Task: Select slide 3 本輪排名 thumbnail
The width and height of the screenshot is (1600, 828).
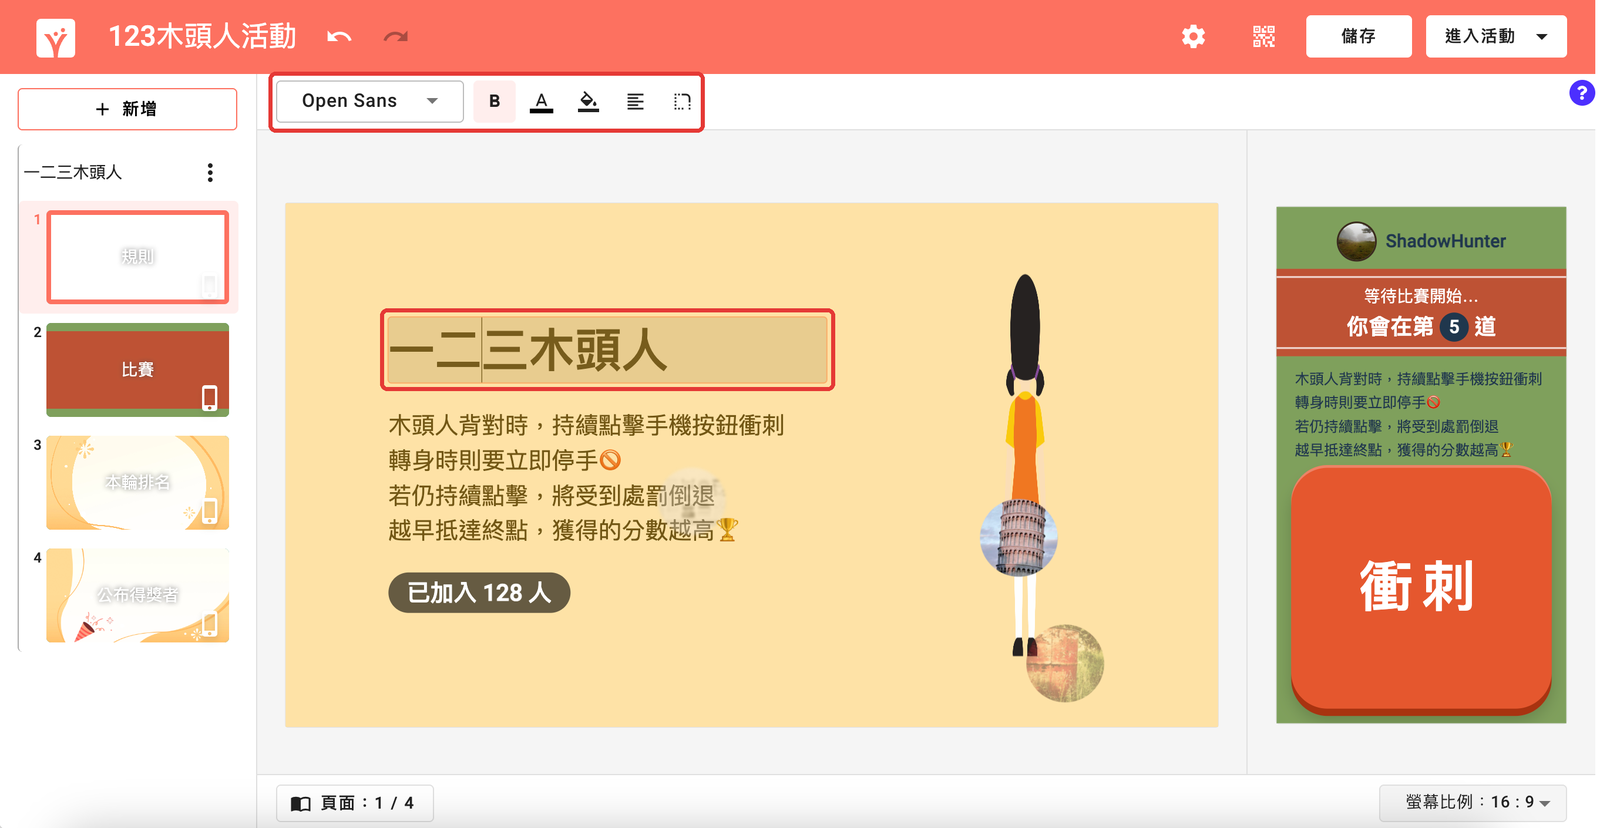Action: point(138,483)
